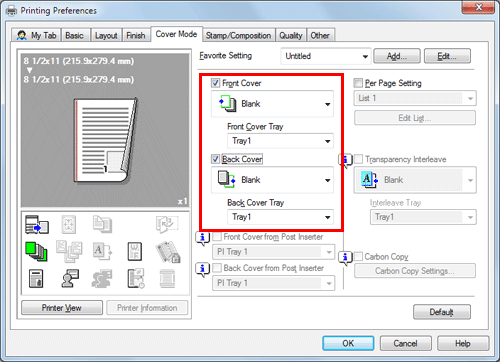Click the greyed fold and finishing icon
This screenshot has height=362, width=500.
[167, 224]
